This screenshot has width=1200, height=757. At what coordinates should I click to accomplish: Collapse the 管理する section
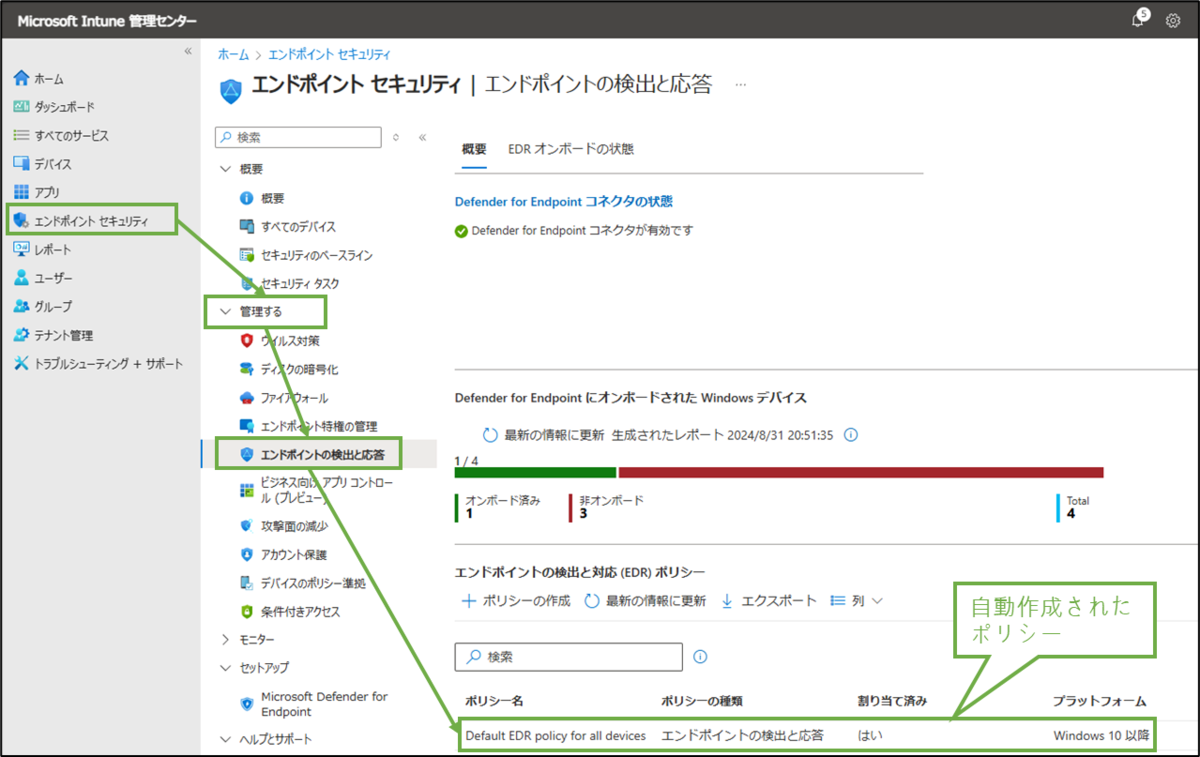225,312
